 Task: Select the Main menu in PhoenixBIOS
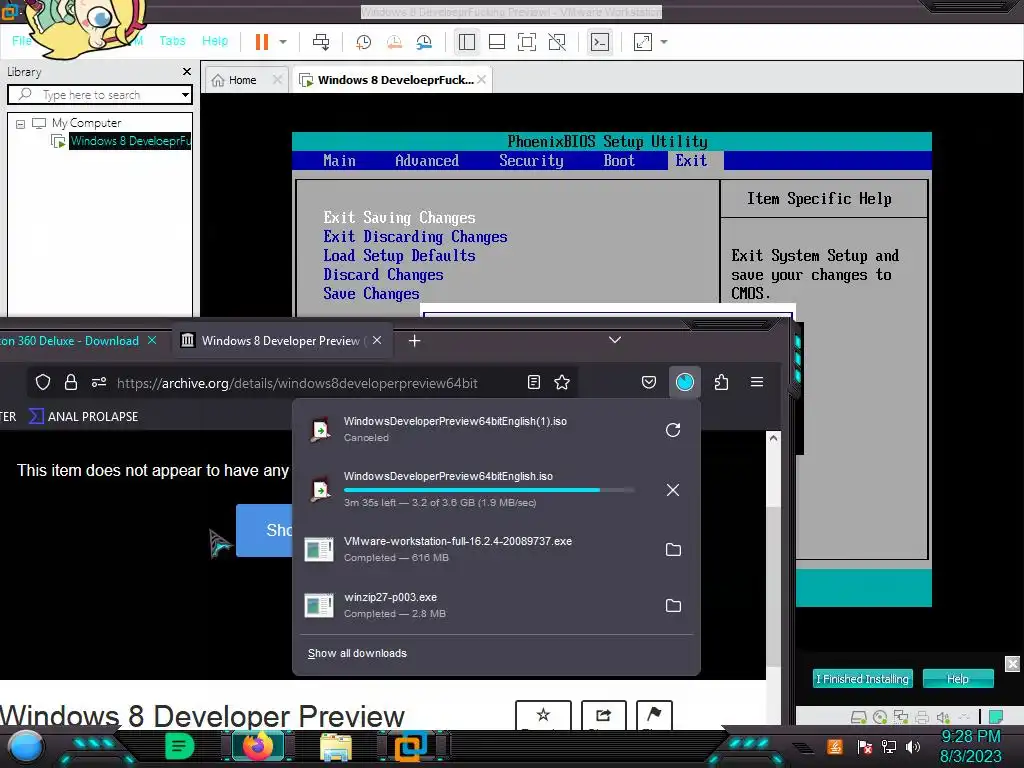click(x=340, y=161)
